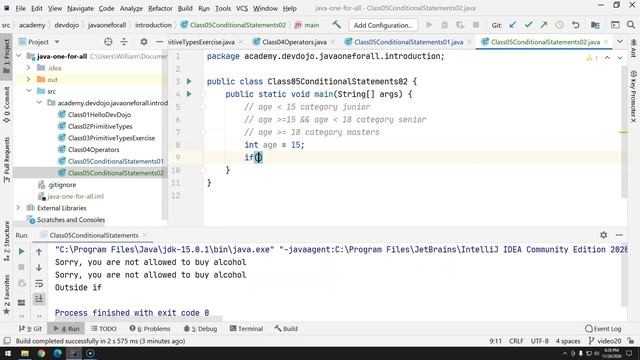Open the 6: Problems tool window
This screenshot has width=640, height=360.
click(x=150, y=329)
